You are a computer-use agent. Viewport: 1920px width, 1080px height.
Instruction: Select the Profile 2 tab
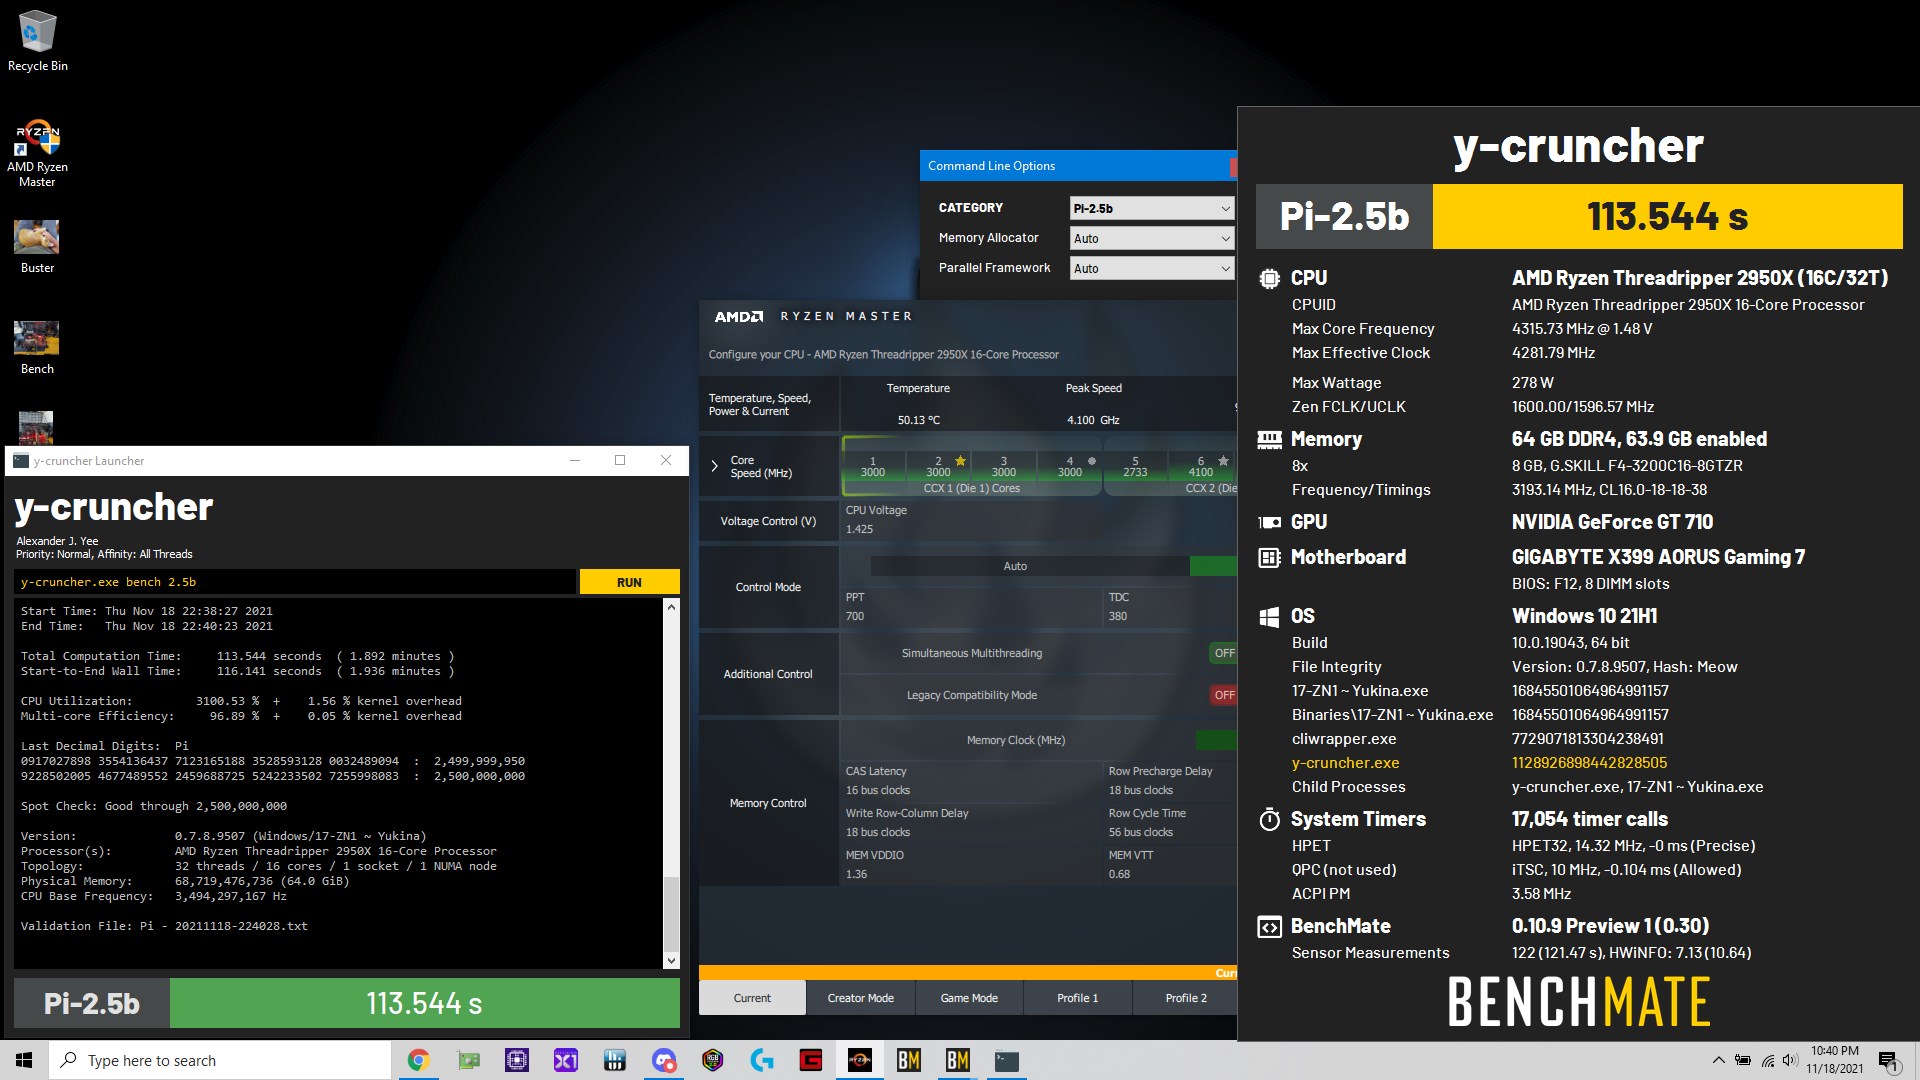tap(1185, 998)
